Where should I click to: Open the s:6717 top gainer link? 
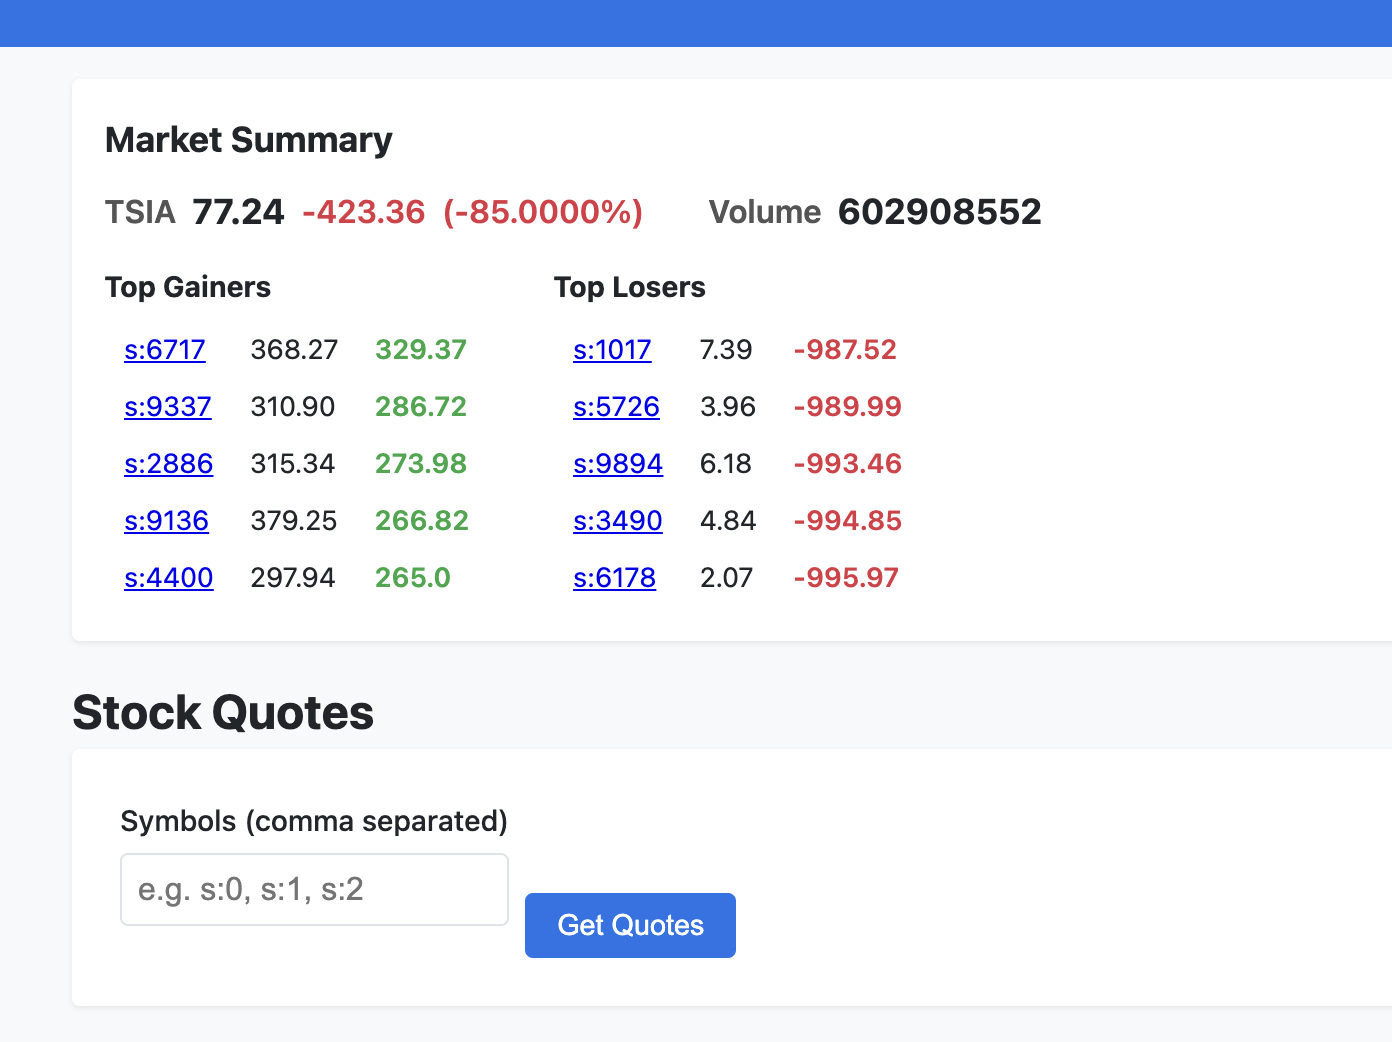(164, 350)
